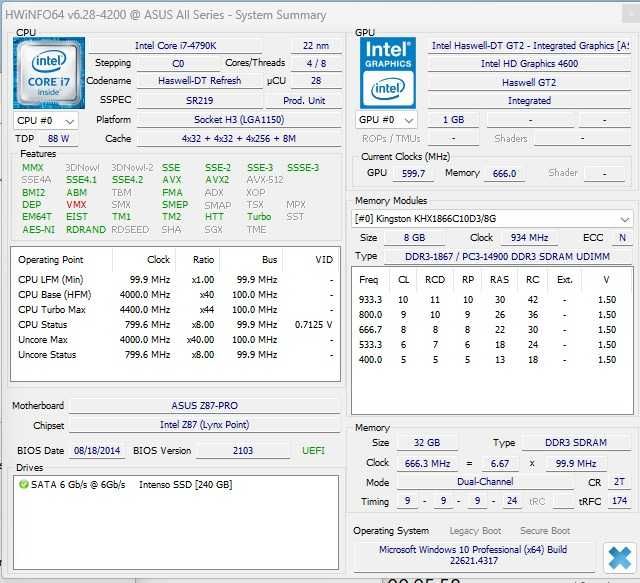The image size is (640, 583).
Task: Click the Turbo feature label
Action: tap(259, 217)
